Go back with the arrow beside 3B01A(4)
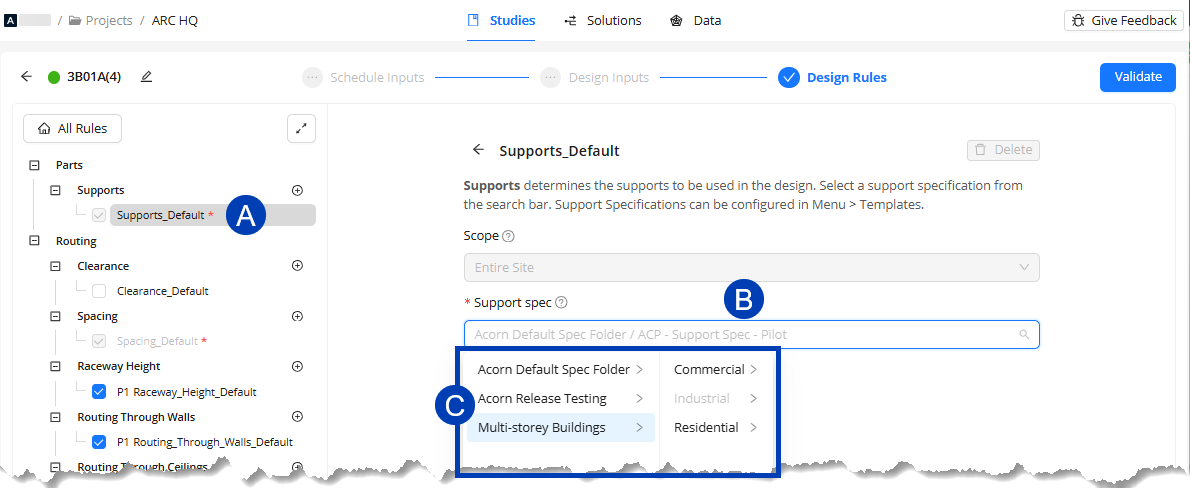Screen dimensions: 1190x488 pos(27,77)
